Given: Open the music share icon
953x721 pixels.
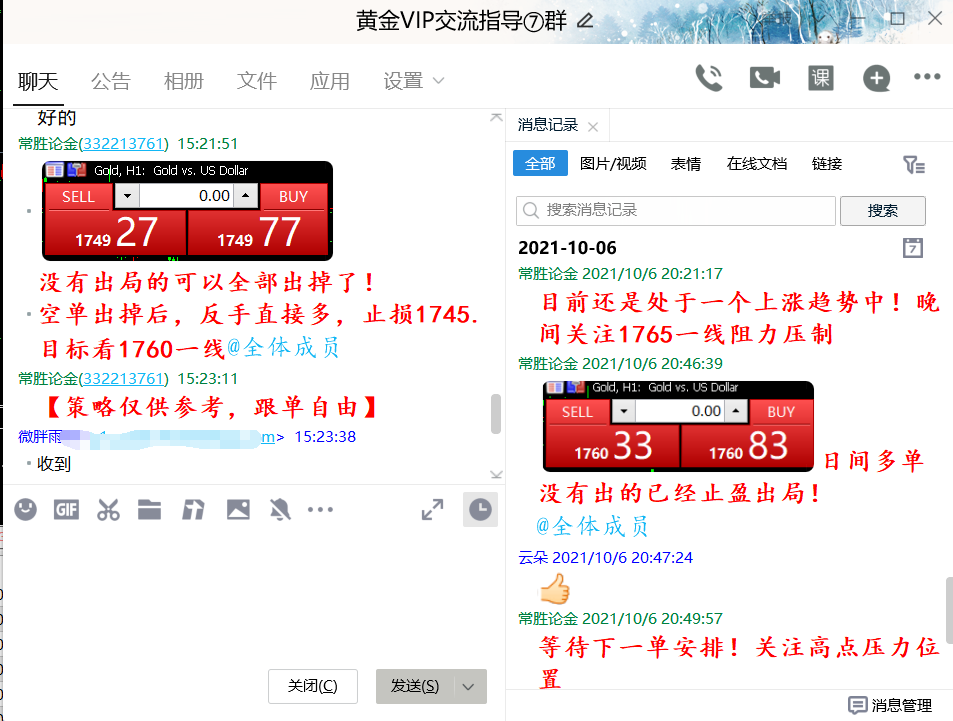Looking at the screenshot, I should point(193,509).
